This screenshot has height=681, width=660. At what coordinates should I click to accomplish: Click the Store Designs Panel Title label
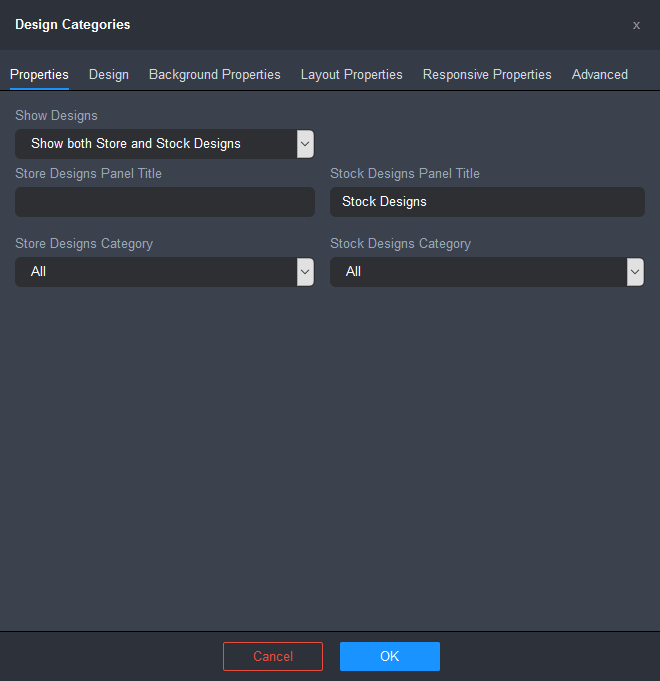(x=89, y=174)
